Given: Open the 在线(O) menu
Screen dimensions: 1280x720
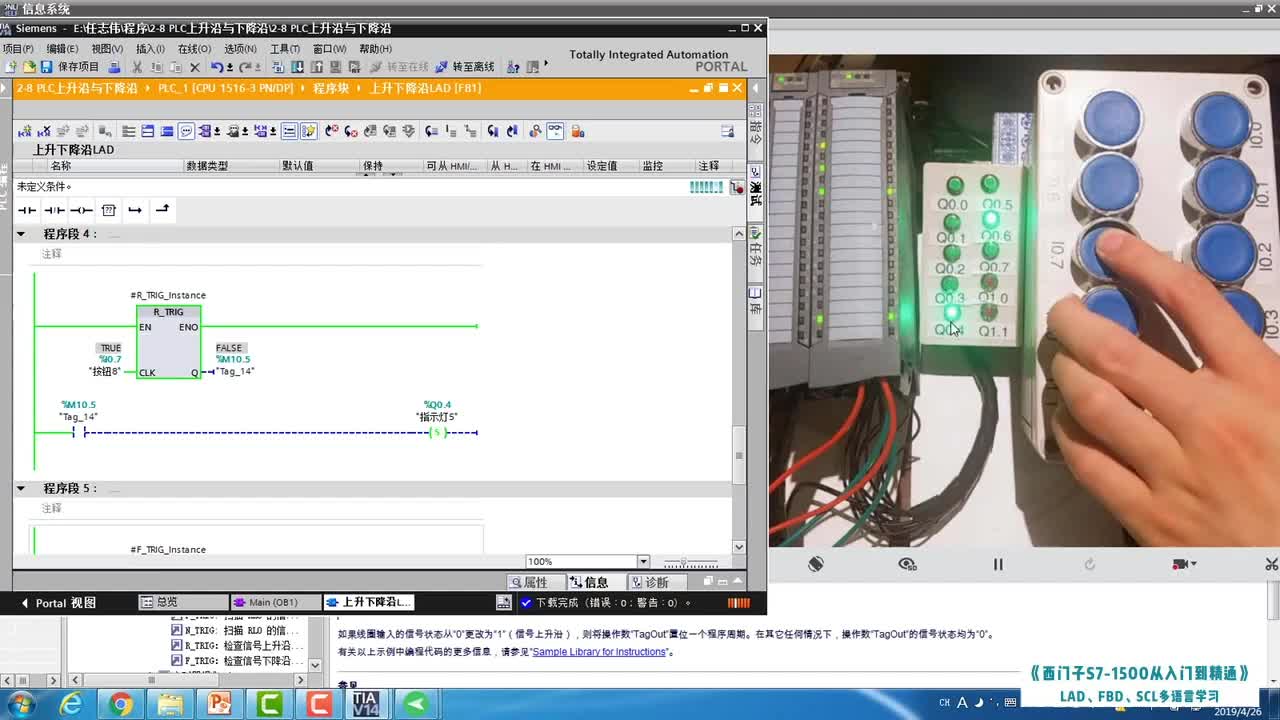Looking at the screenshot, I should click(194, 49).
